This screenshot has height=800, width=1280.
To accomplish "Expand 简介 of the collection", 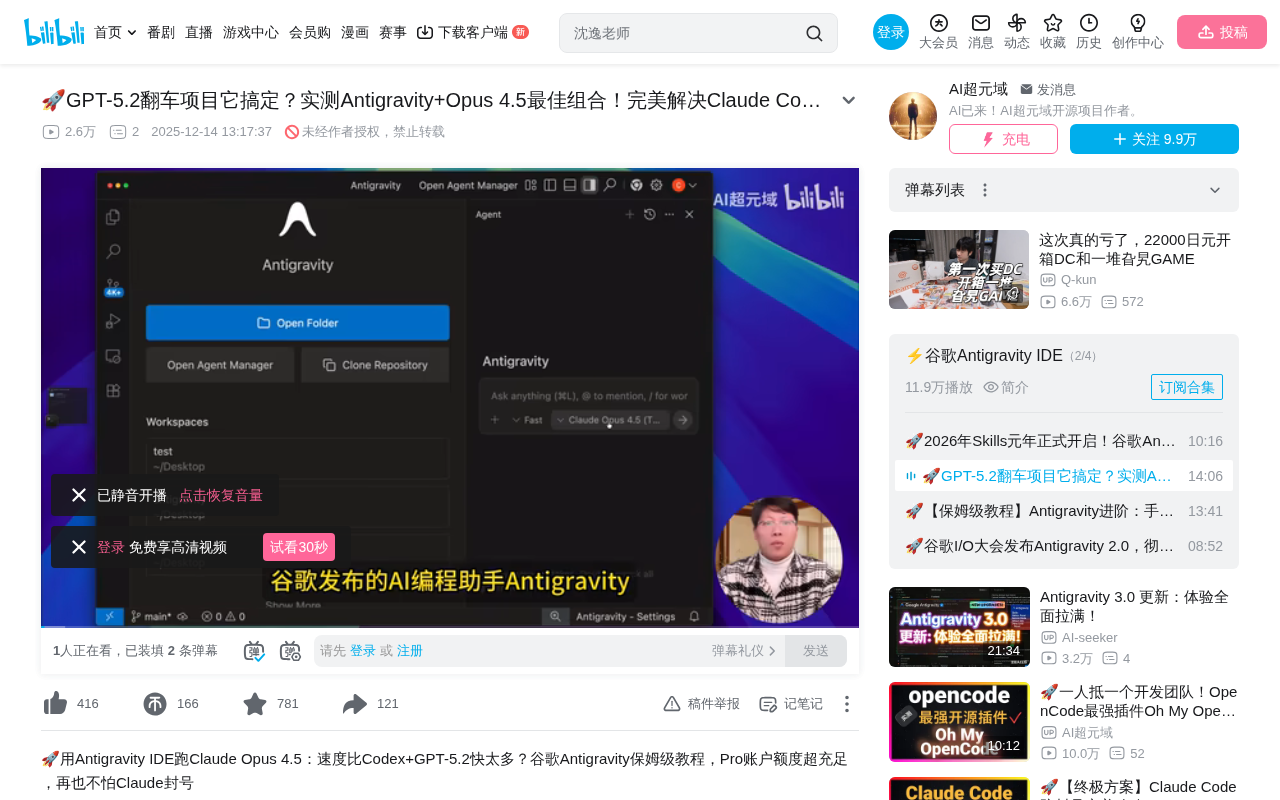I will 1006,387.
